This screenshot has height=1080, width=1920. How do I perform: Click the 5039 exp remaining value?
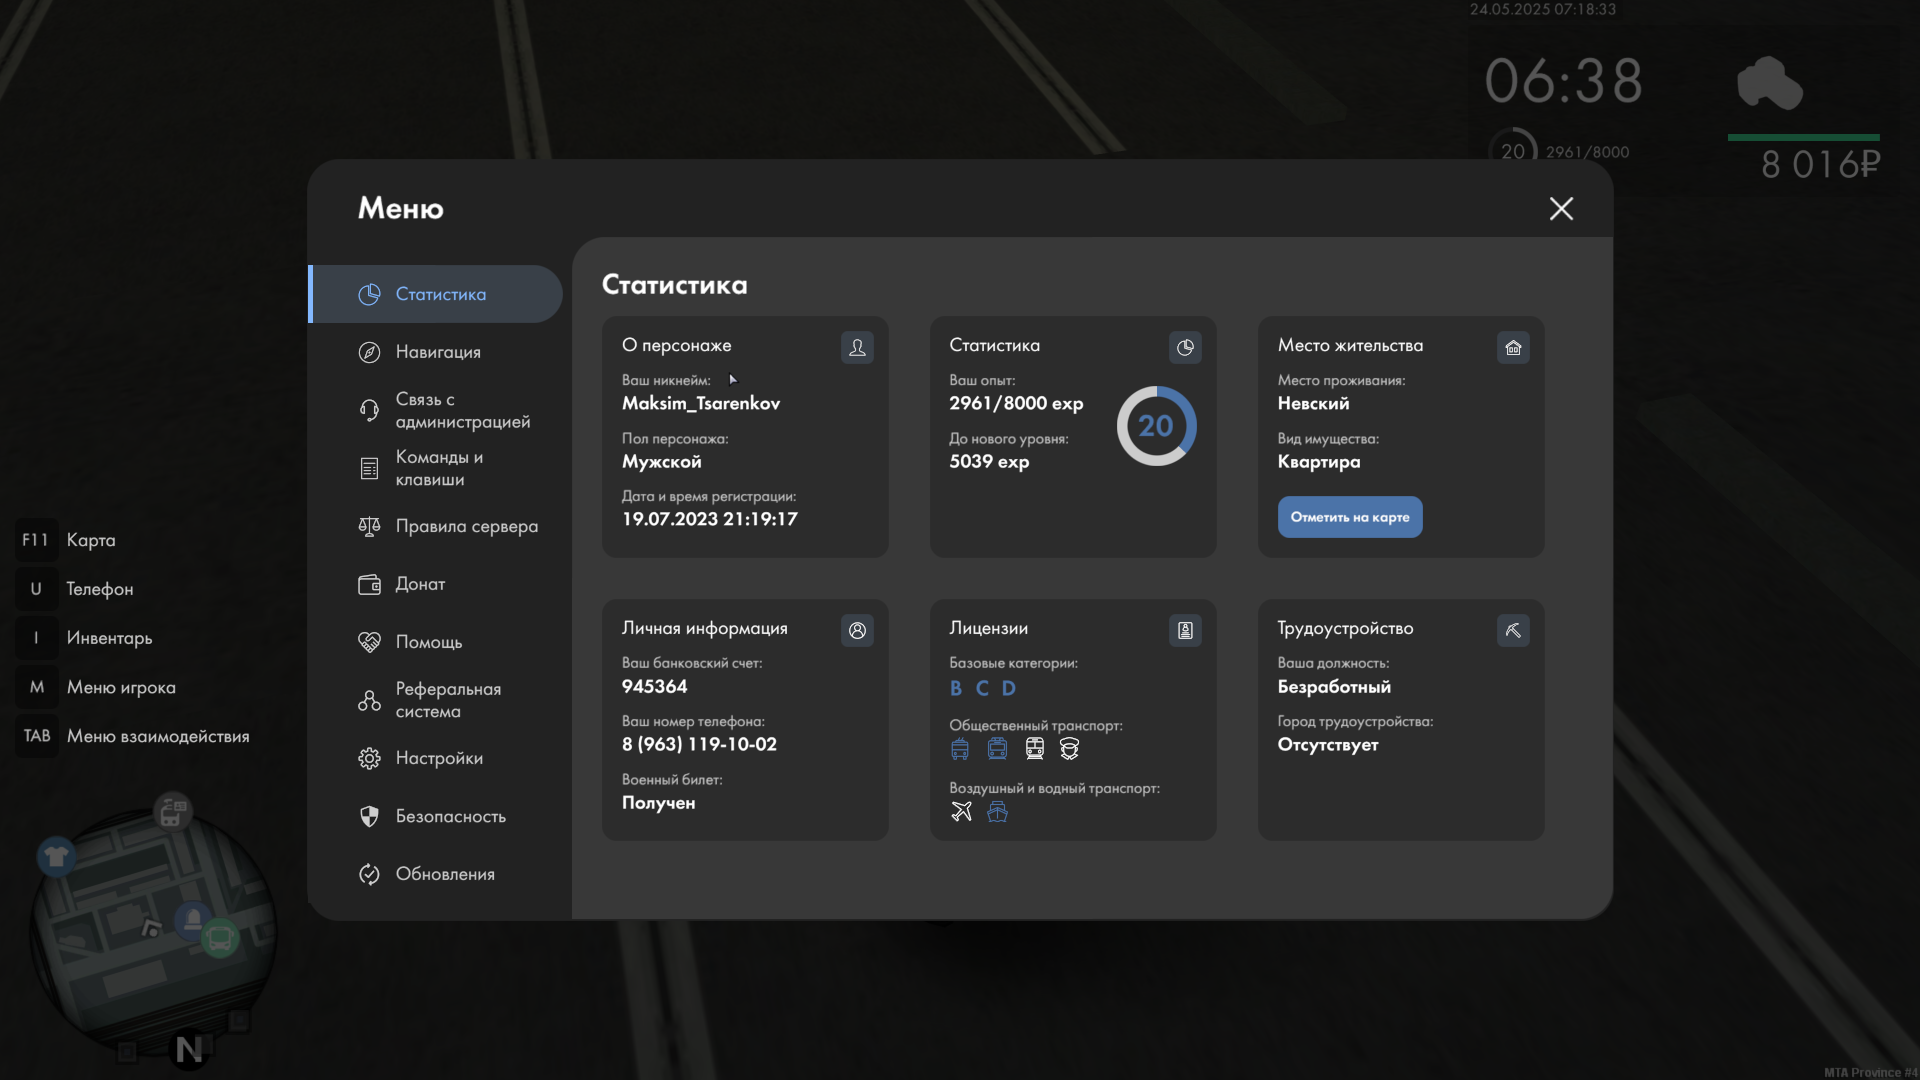989,461
